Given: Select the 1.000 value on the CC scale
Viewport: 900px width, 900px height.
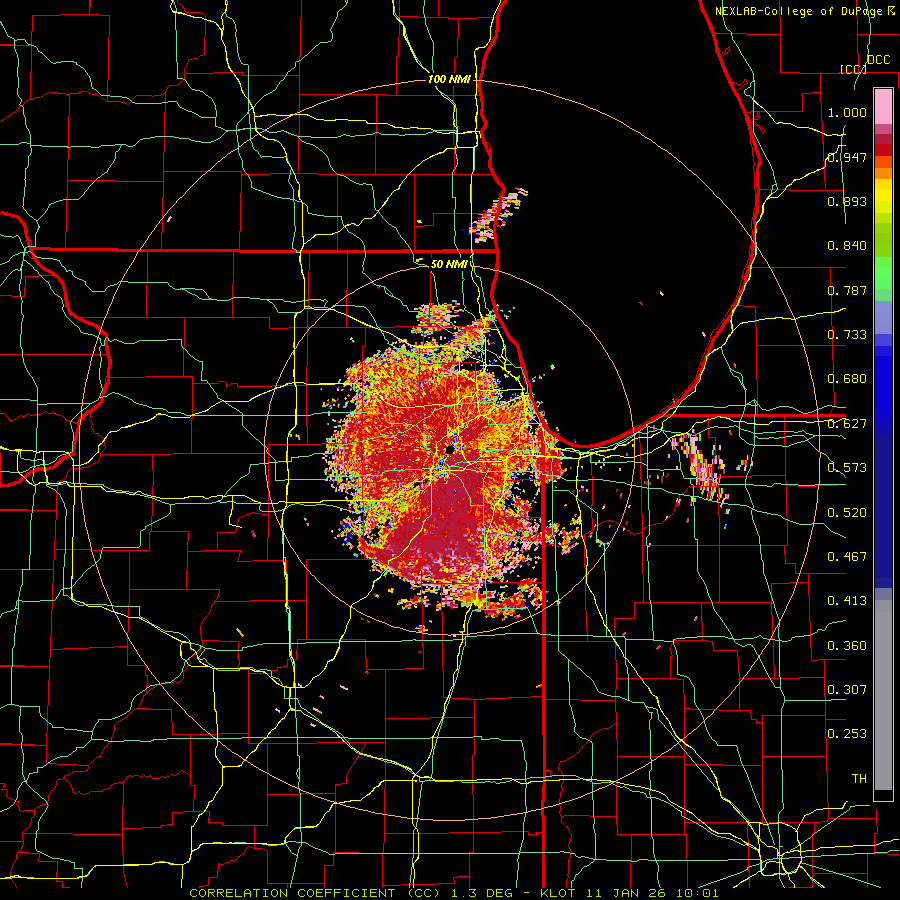Looking at the screenshot, I should (x=847, y=112).
